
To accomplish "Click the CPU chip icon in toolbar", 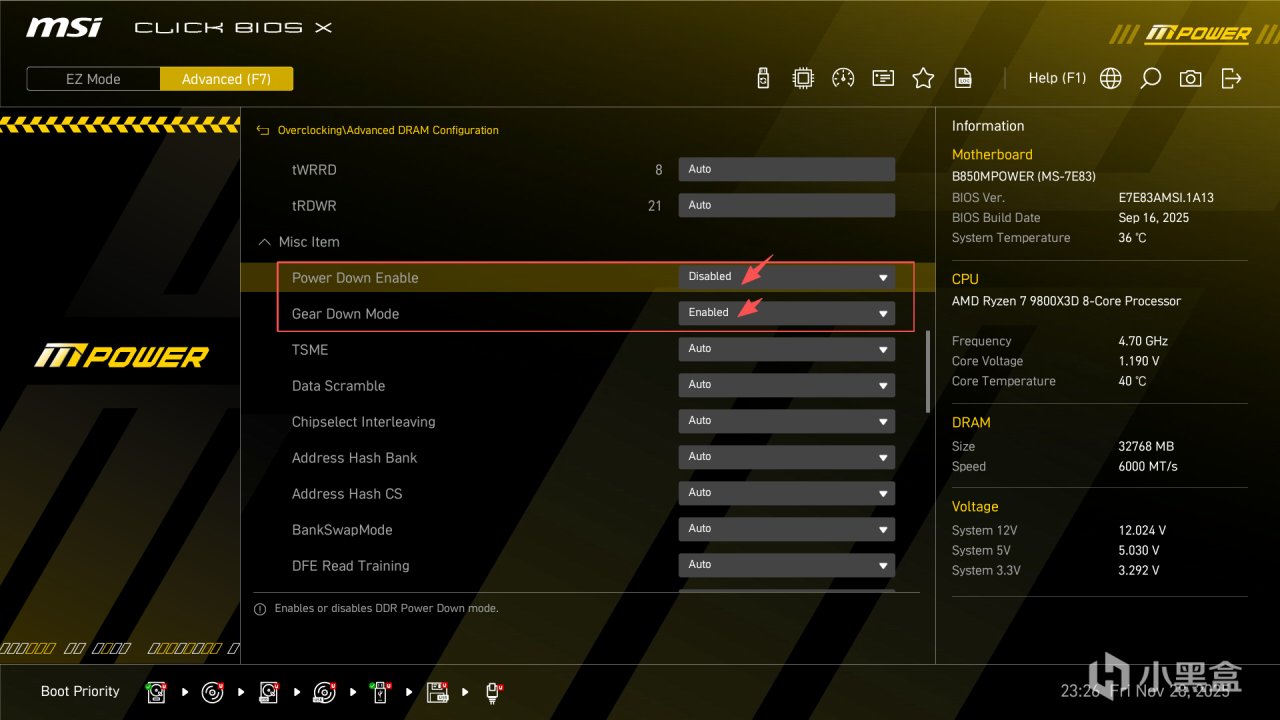I will (x=802, y=78).
